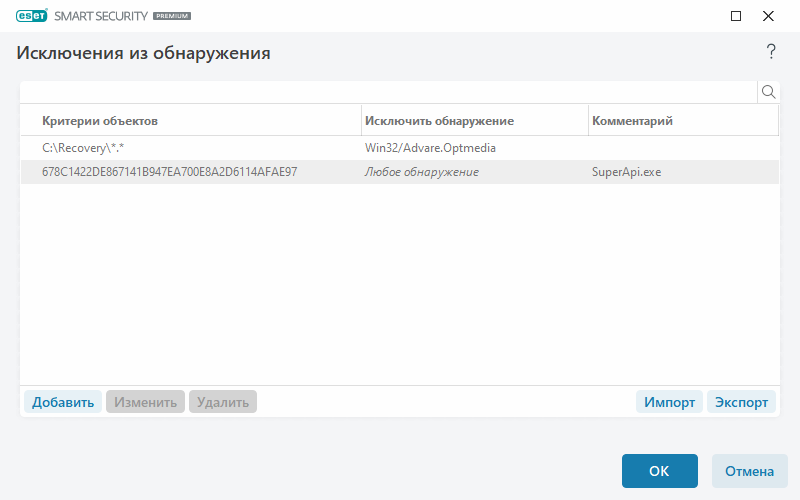The height and width of the screenshot is (500, 800).
Task: Click Win32/Advare.Optmedia detection cell
Action: click(x=430, y=148)
